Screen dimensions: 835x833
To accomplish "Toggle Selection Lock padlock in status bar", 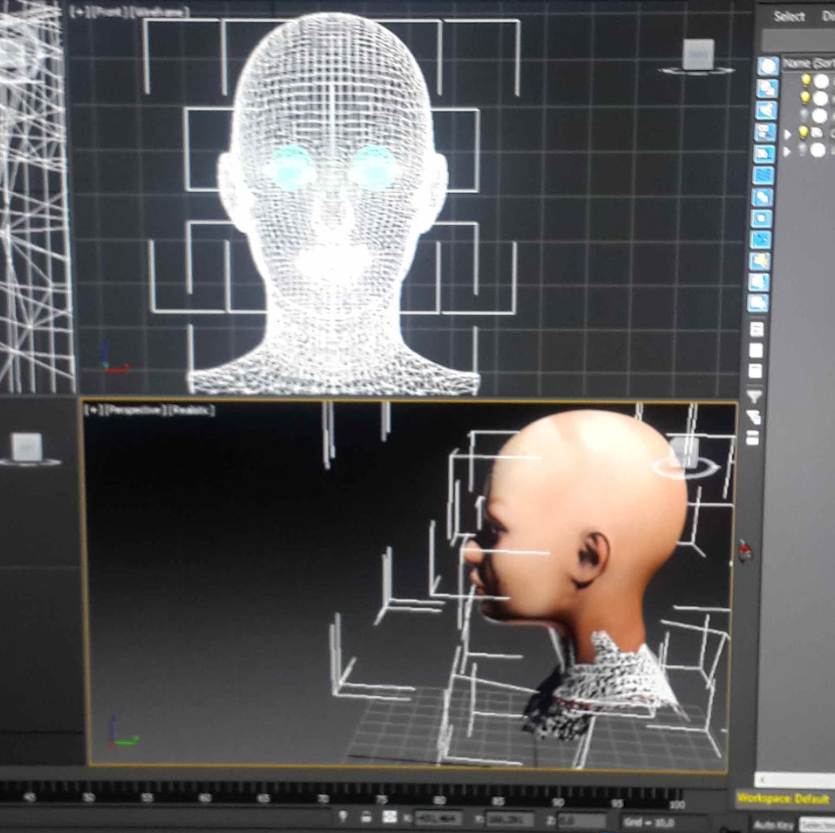I will pos(366,816).
